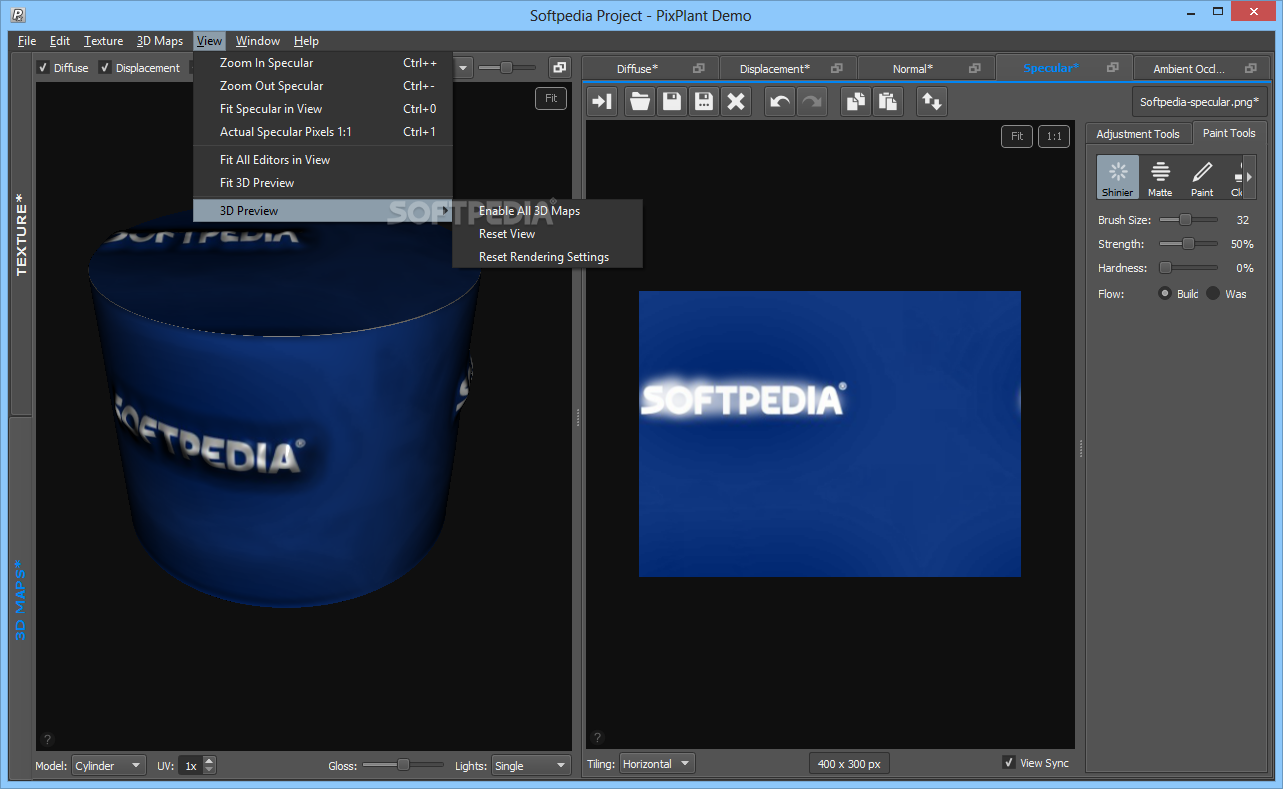Click the 1:1 zoom button
This screenshot has width=1283, height=789.
click(x=1053, y=136)
